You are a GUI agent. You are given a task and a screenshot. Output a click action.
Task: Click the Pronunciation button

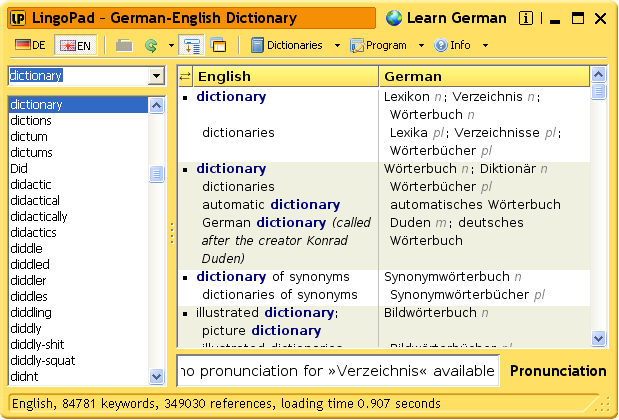pos(558,371)
